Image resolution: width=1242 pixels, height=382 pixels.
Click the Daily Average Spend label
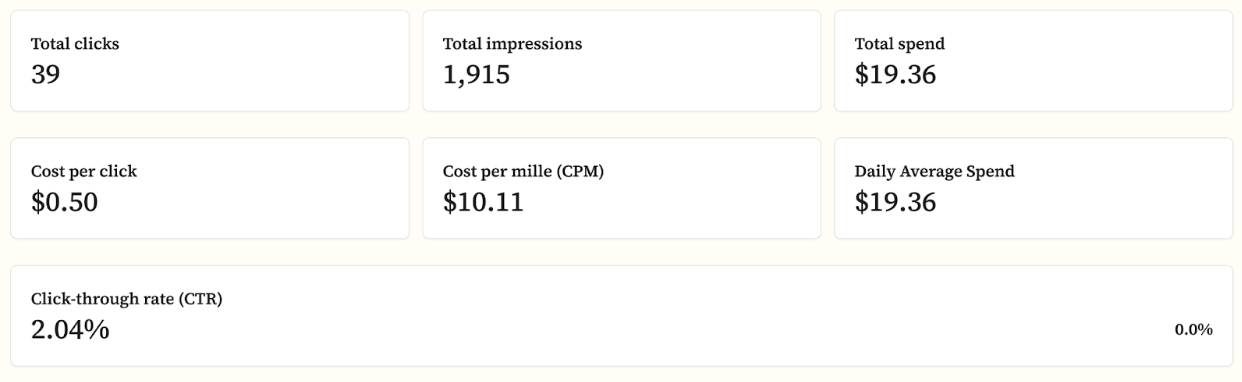(x=934, y=171)
